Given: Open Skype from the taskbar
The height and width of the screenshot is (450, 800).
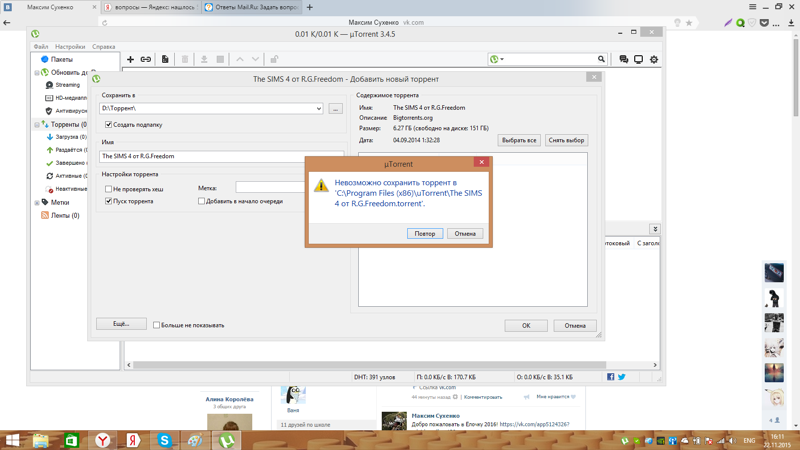Looking at the screenshot, I should coord(164,440).
